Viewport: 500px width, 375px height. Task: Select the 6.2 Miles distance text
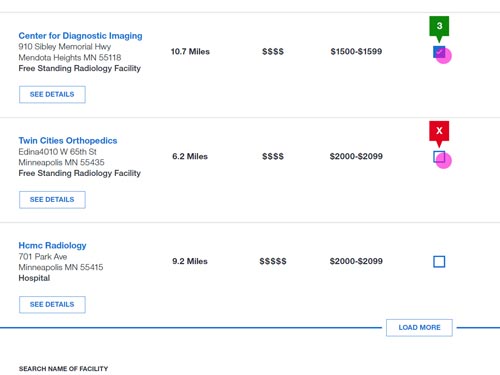190,156
